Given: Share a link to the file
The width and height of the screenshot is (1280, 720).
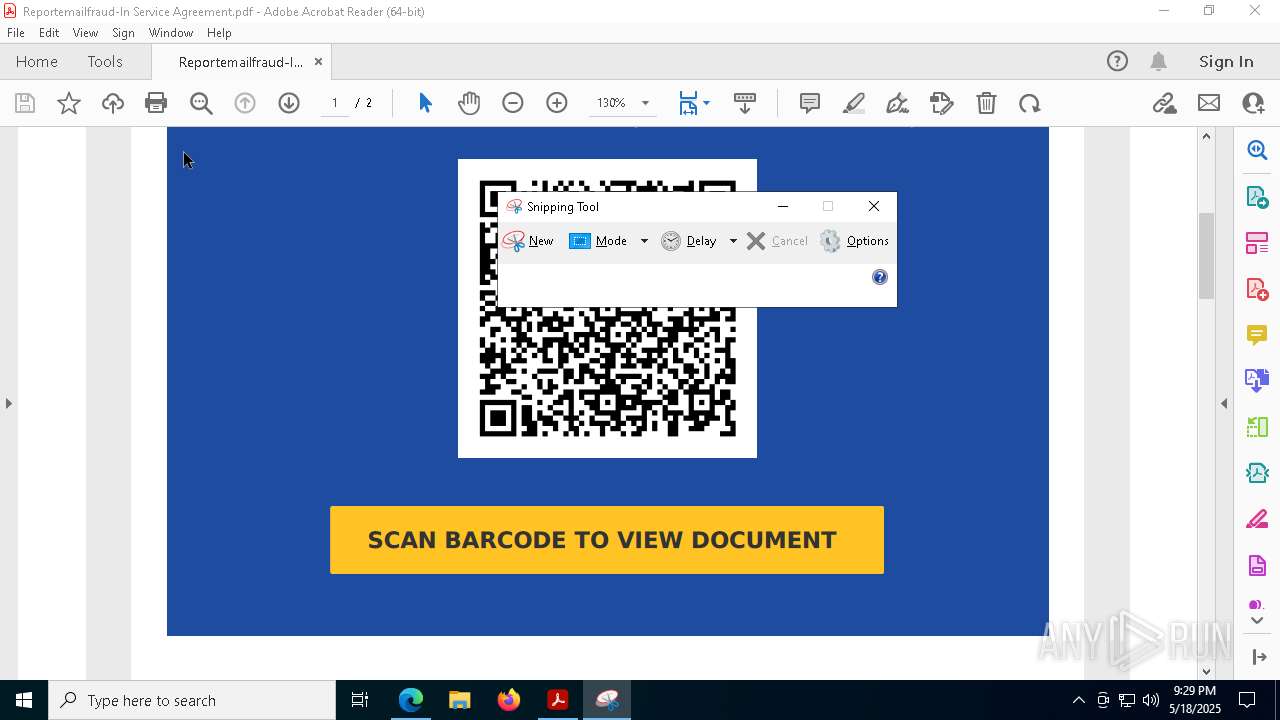Looking at the screenshot, I should click(1164, 103).
